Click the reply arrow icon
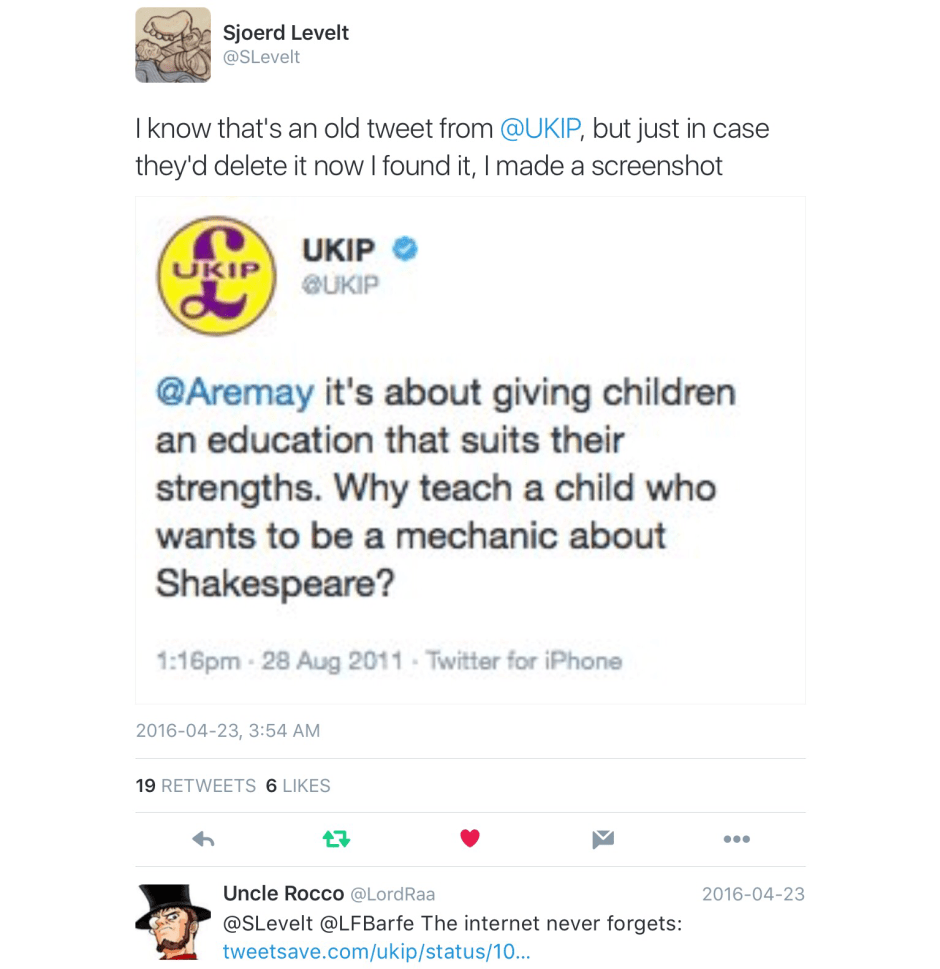The width and height of the screenshot is (940, 969). pos(203,839)
